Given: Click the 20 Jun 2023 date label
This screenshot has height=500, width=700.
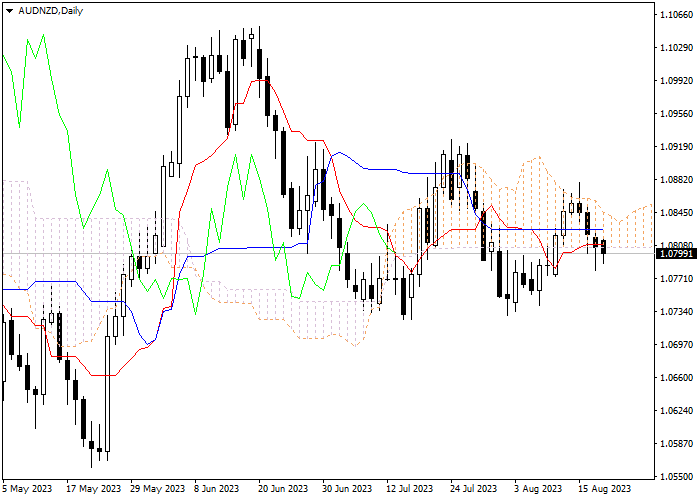Looking at the screenshot, I should click(283, 489).
